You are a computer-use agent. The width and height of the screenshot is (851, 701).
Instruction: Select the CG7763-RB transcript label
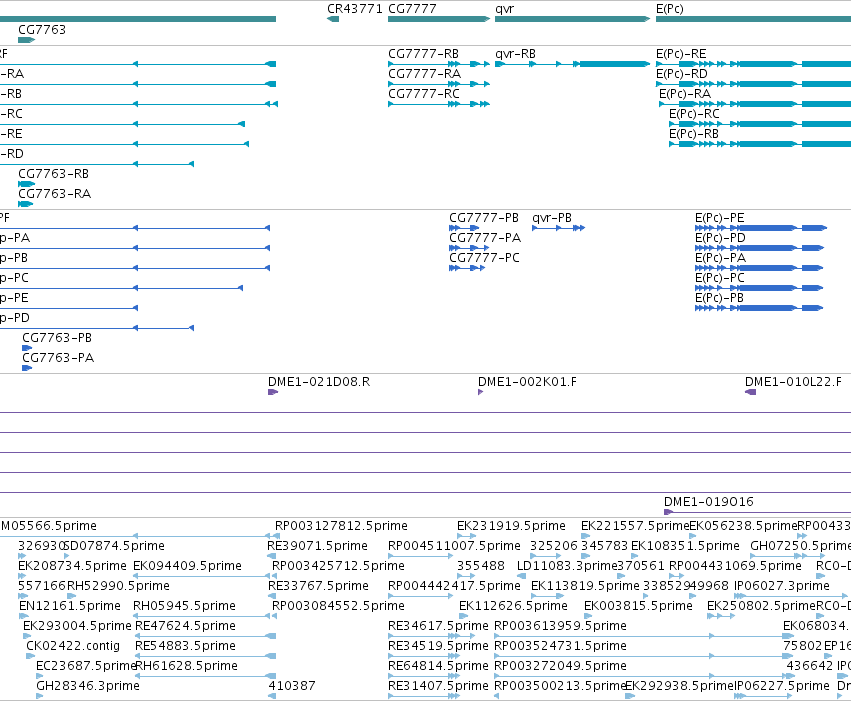(x=53, y=174)
